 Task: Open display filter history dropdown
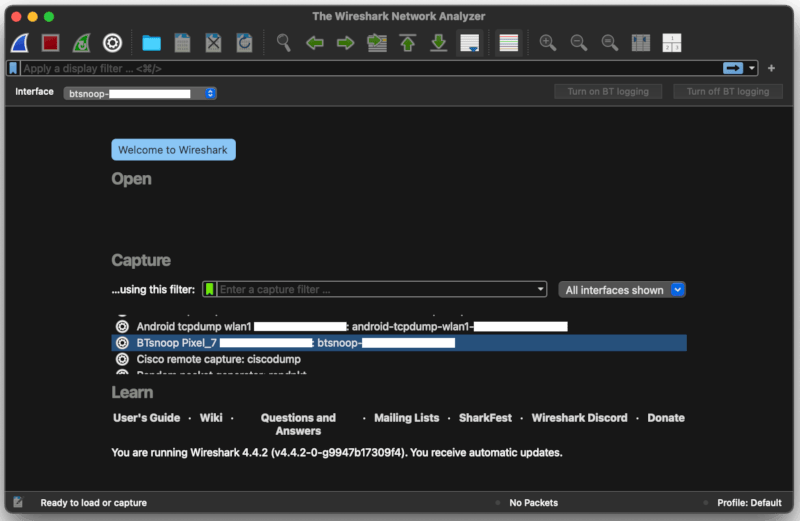point(752,68)
